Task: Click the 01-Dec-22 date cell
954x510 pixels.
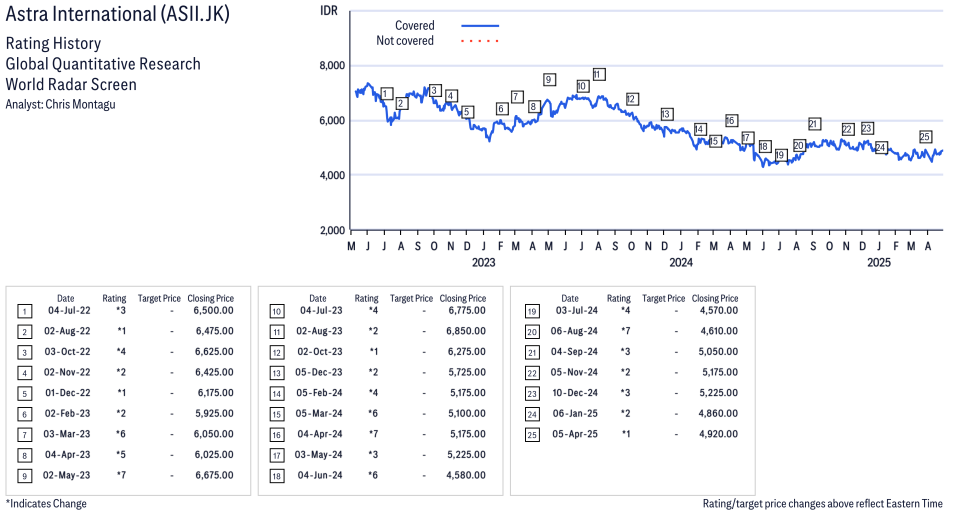Action: click(x=68, y=393)
